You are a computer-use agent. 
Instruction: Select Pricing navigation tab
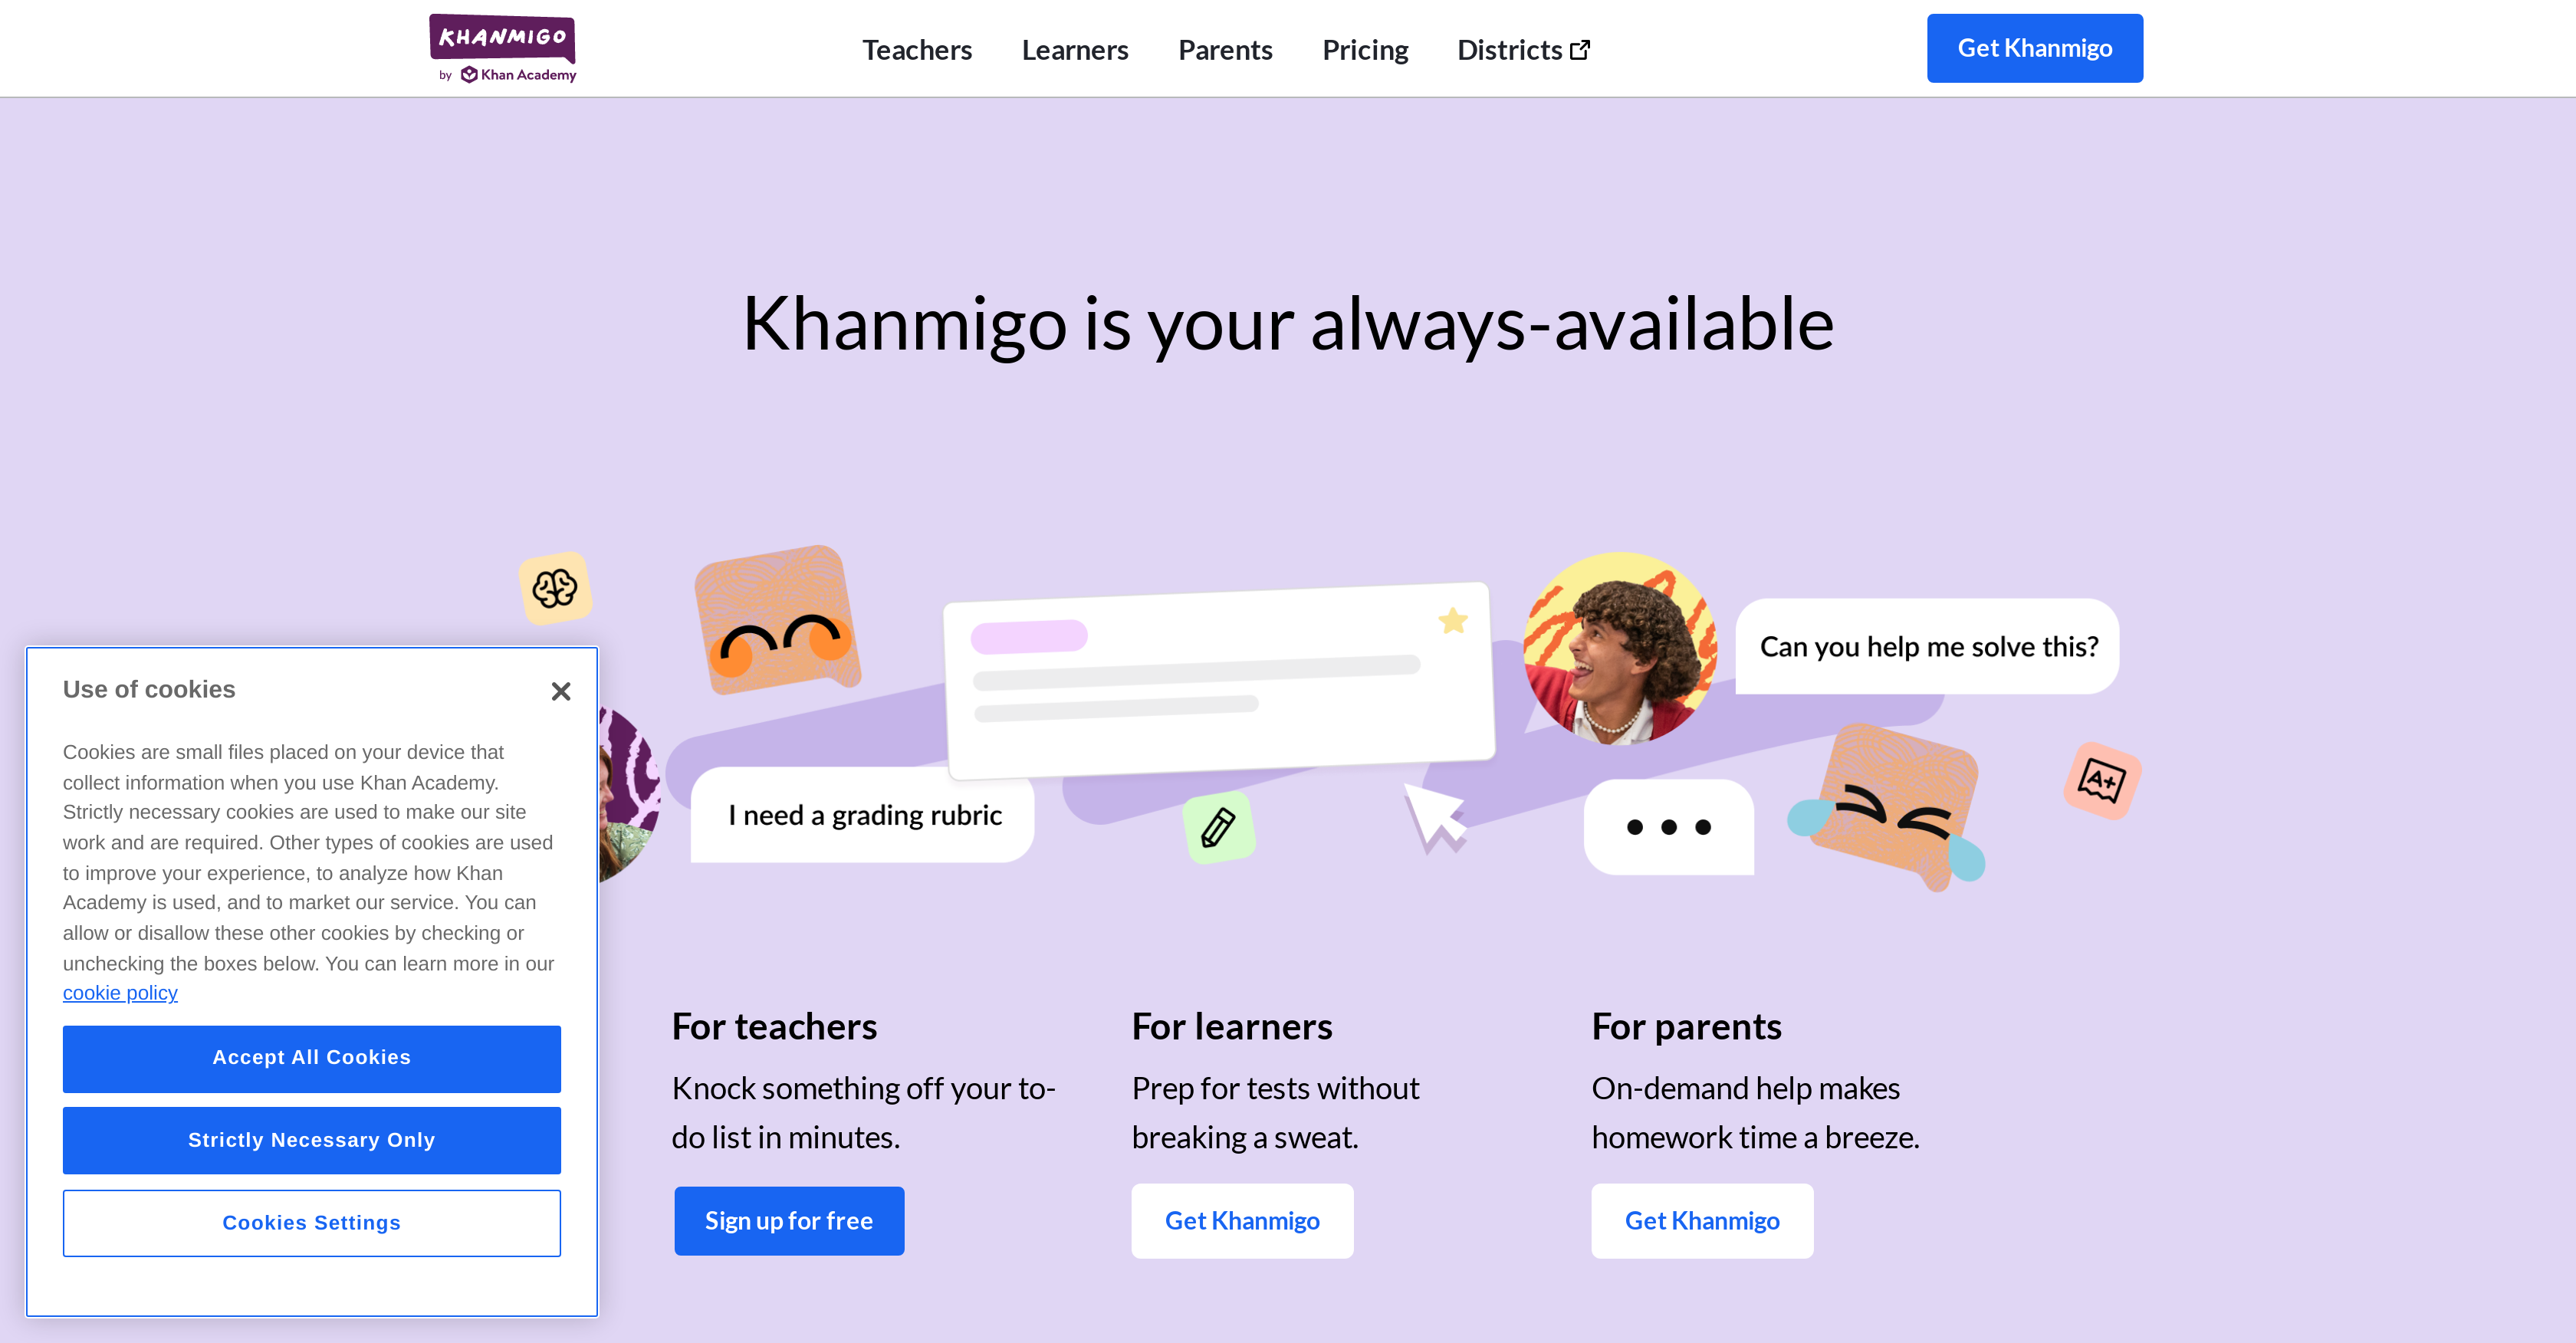click(1365, 48)
